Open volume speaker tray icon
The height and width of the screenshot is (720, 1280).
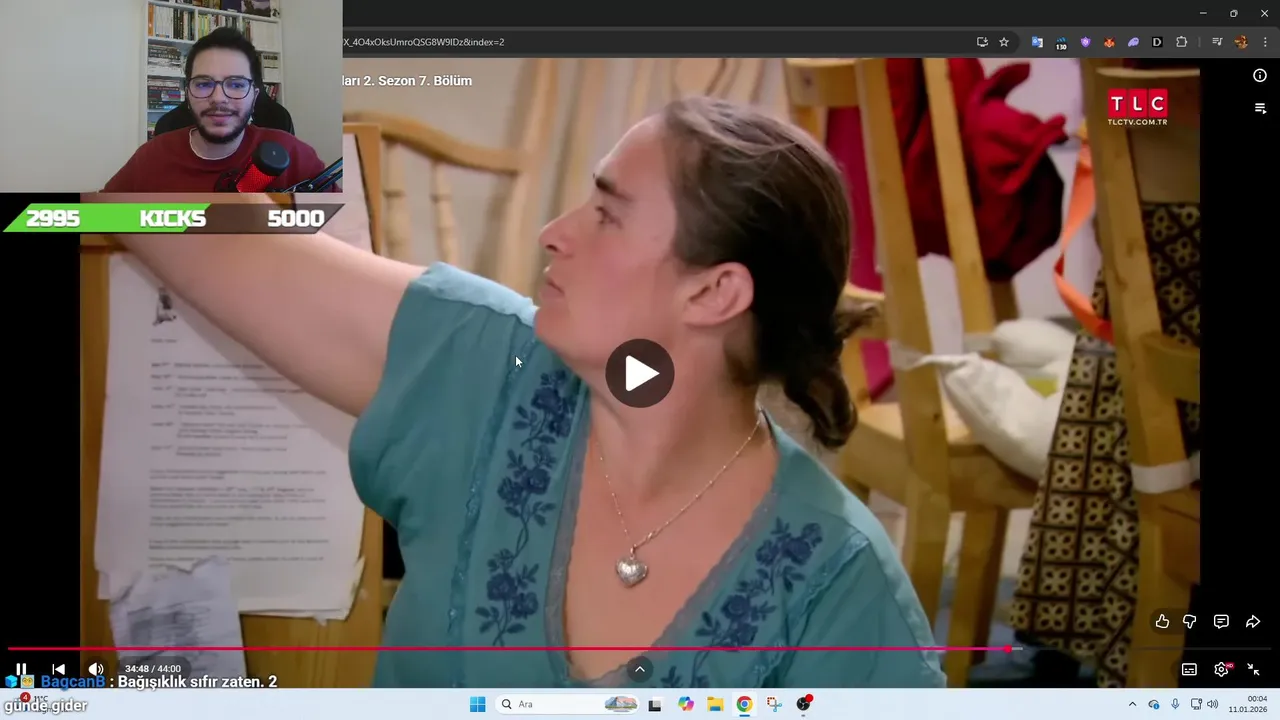[x=1213, y=704]
